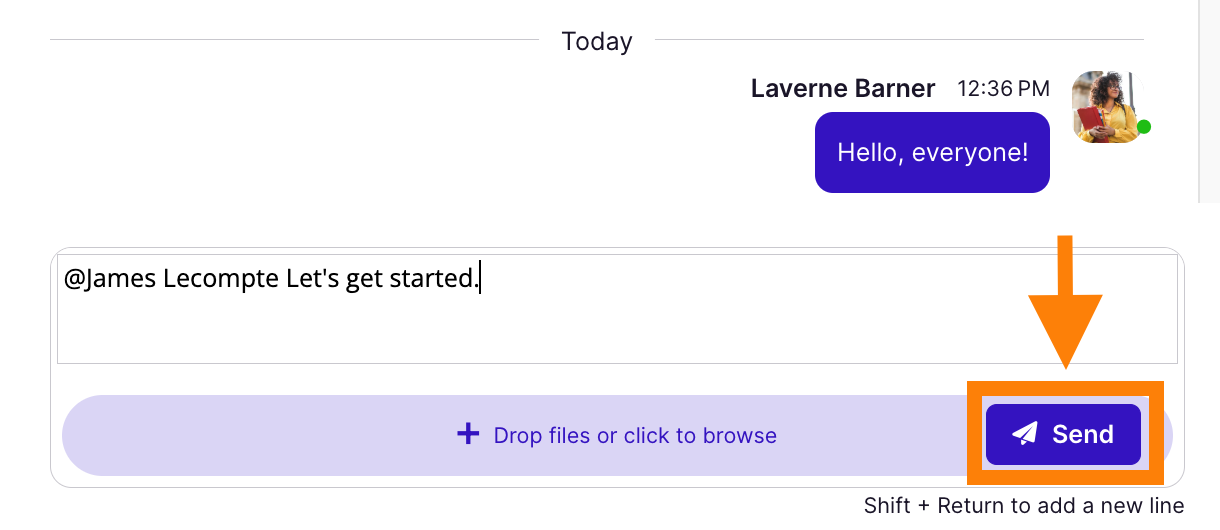Focus the message text input box
Image resolution: width=1220 pixels, height=530 pixels.
617,309
